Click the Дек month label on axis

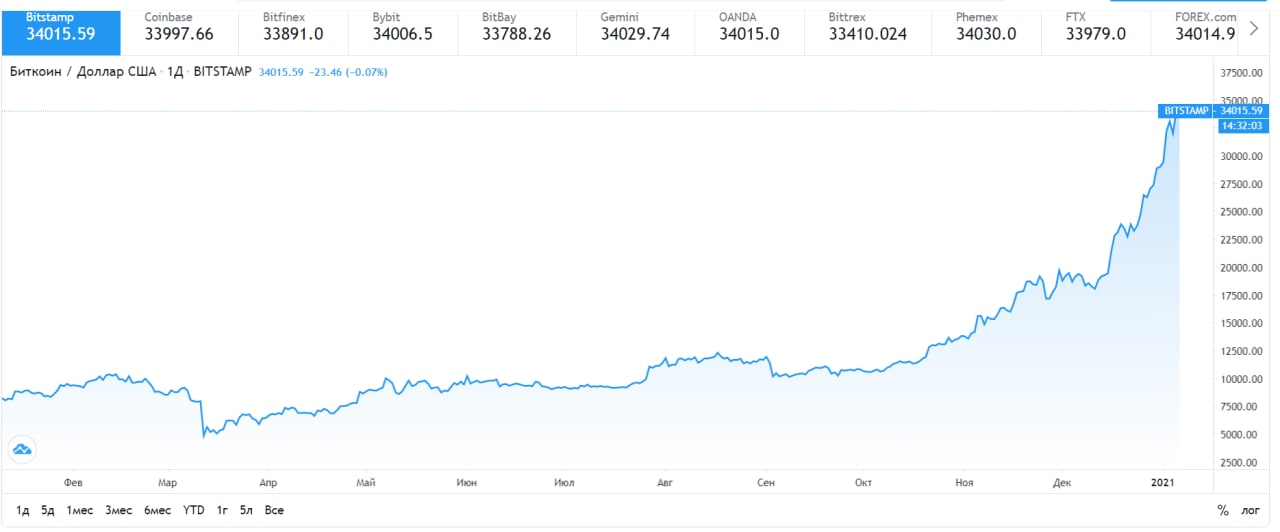(x=1061, y=482)
